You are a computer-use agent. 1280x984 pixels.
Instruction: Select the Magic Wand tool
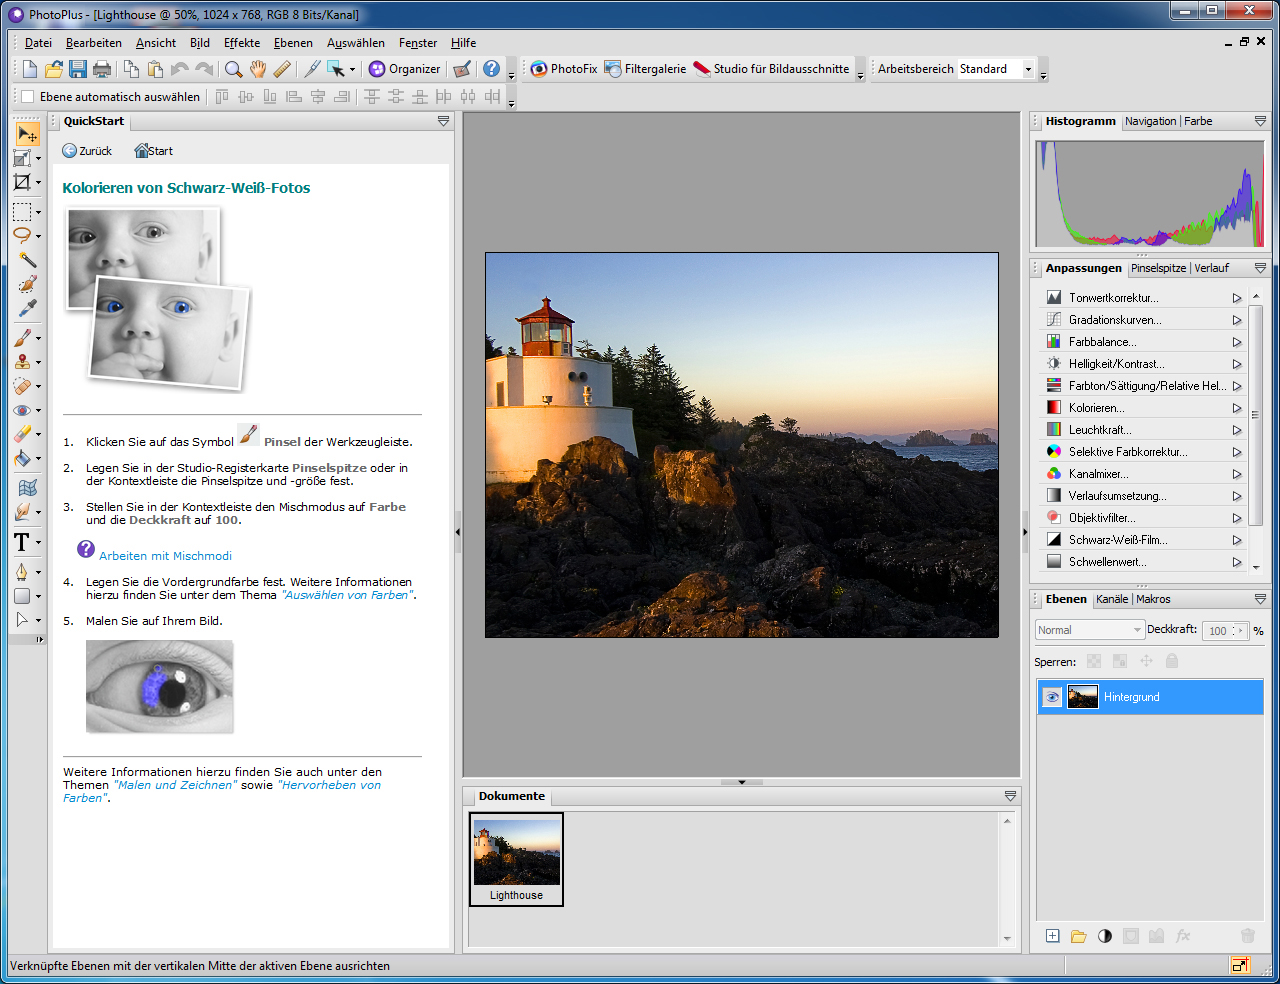(x=27, y=260)
